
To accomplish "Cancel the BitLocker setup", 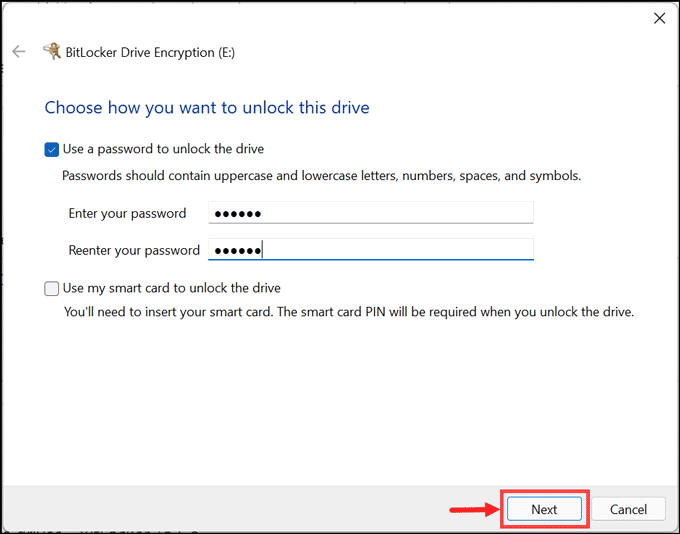I will [628, 509].
